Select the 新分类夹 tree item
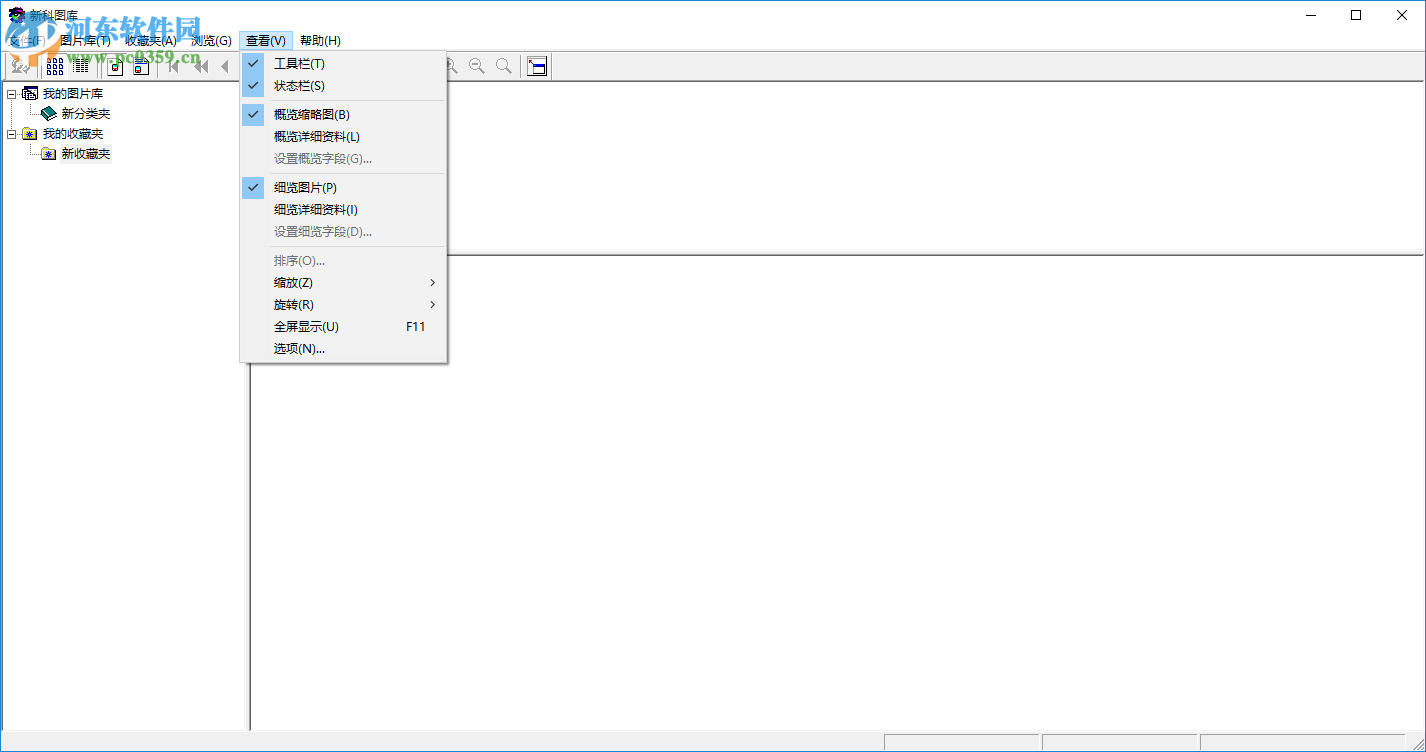The width and height of the screenshot is (1426, 752). point(86,114)
